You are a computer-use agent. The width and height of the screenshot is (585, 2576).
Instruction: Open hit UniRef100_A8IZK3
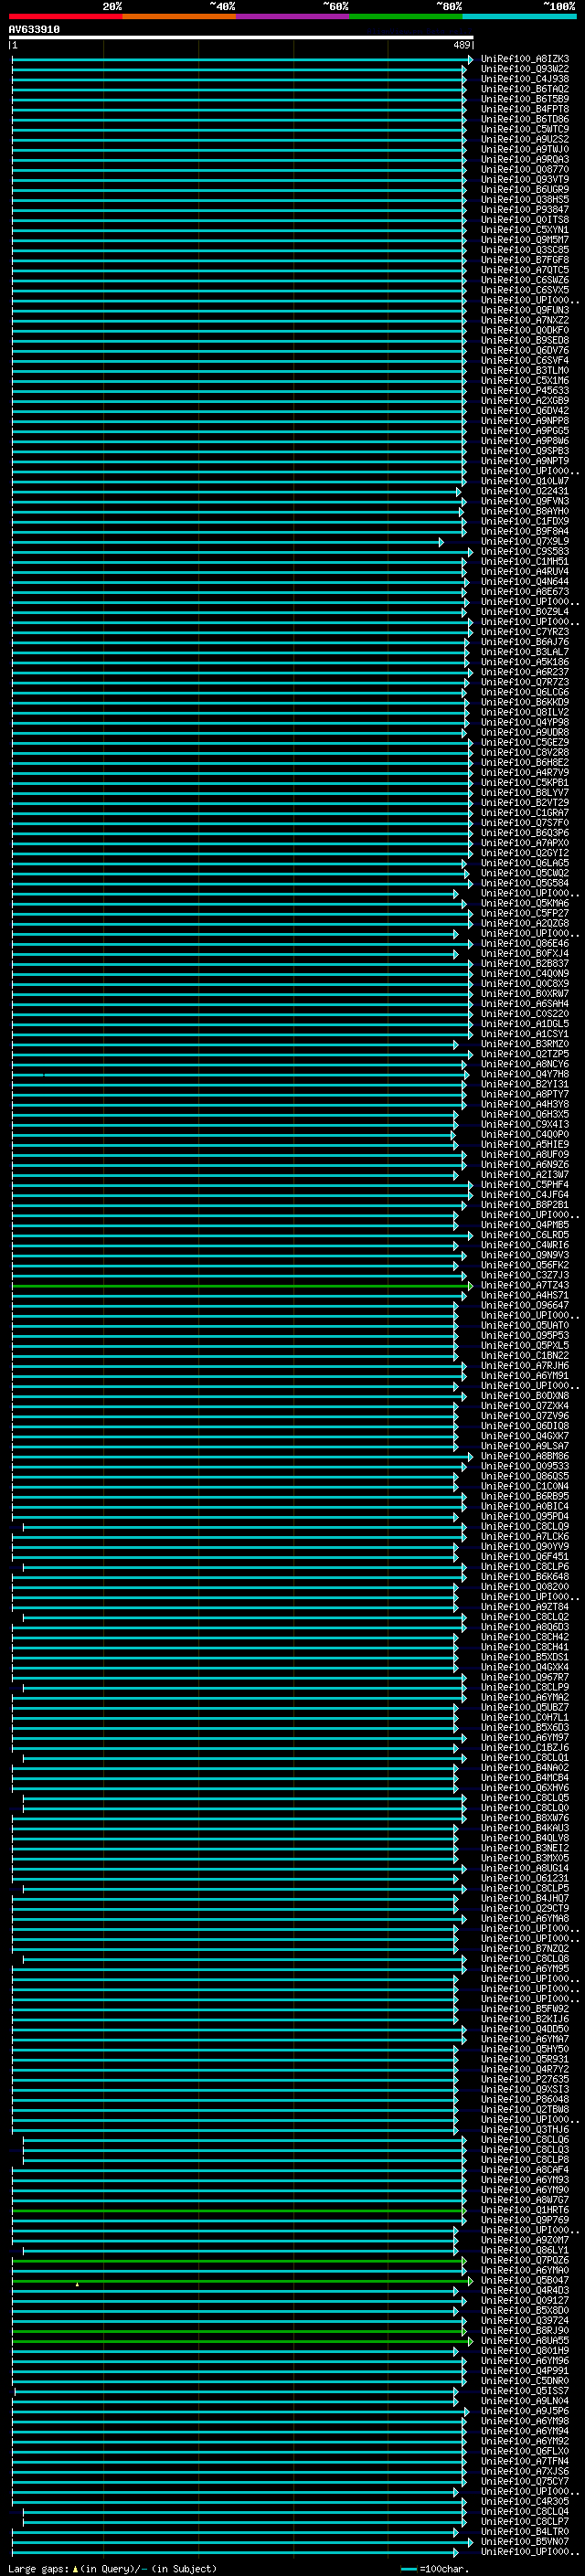pyautogui.click(x=525, y=59)
